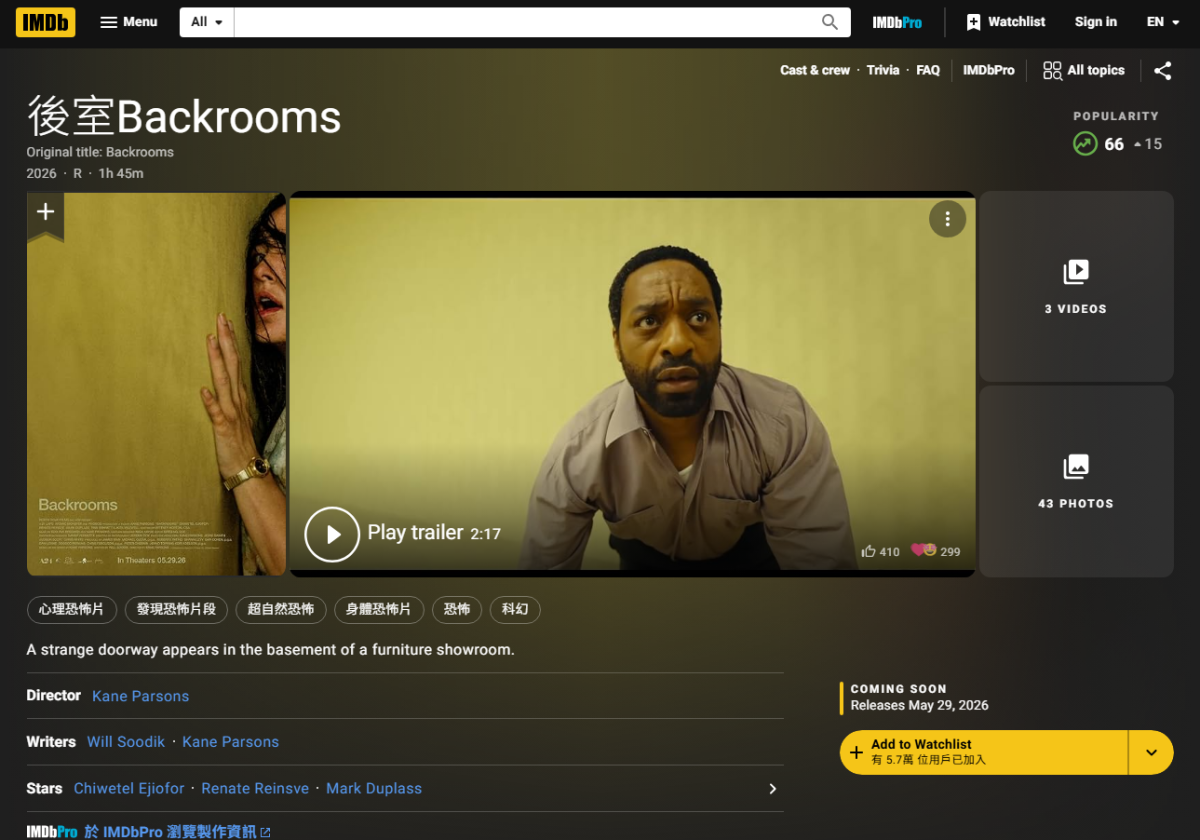Select the 心理恐怖片 genre chip
Image resolution: width=1200 pixels, height=840 pixels.
[x=72, y=609]
